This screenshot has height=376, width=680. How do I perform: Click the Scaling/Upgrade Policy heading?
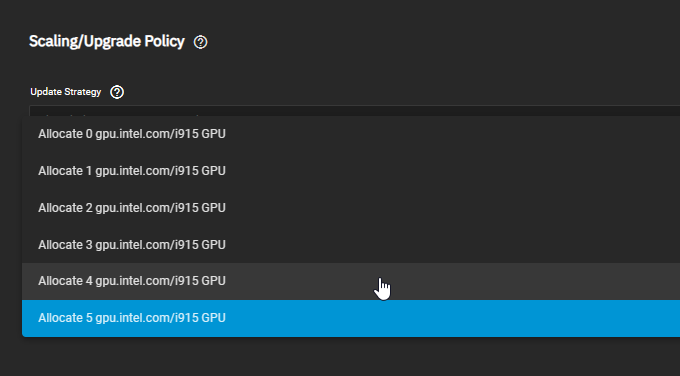[107, 41]
